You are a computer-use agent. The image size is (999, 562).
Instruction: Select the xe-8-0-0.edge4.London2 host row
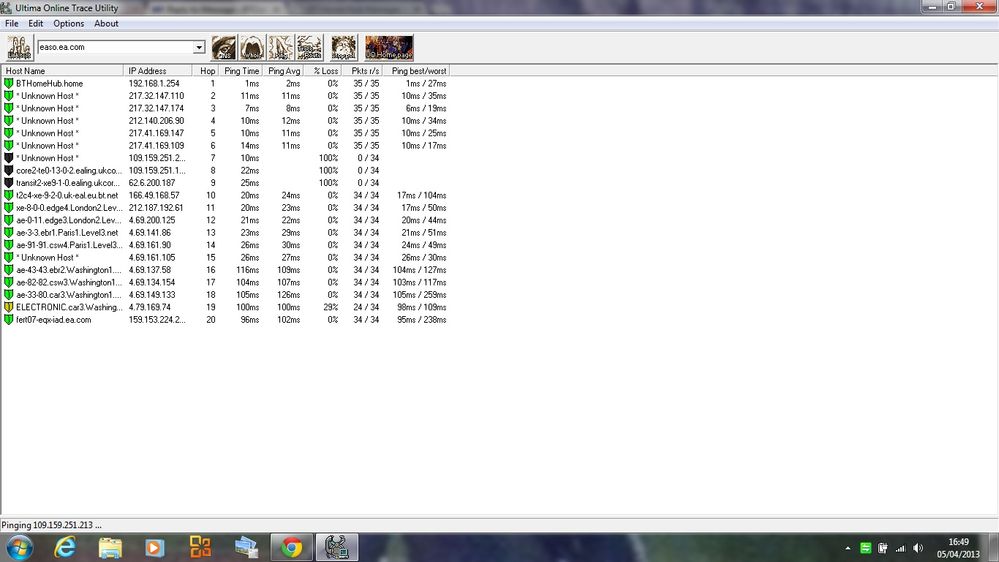pos(69,208)
